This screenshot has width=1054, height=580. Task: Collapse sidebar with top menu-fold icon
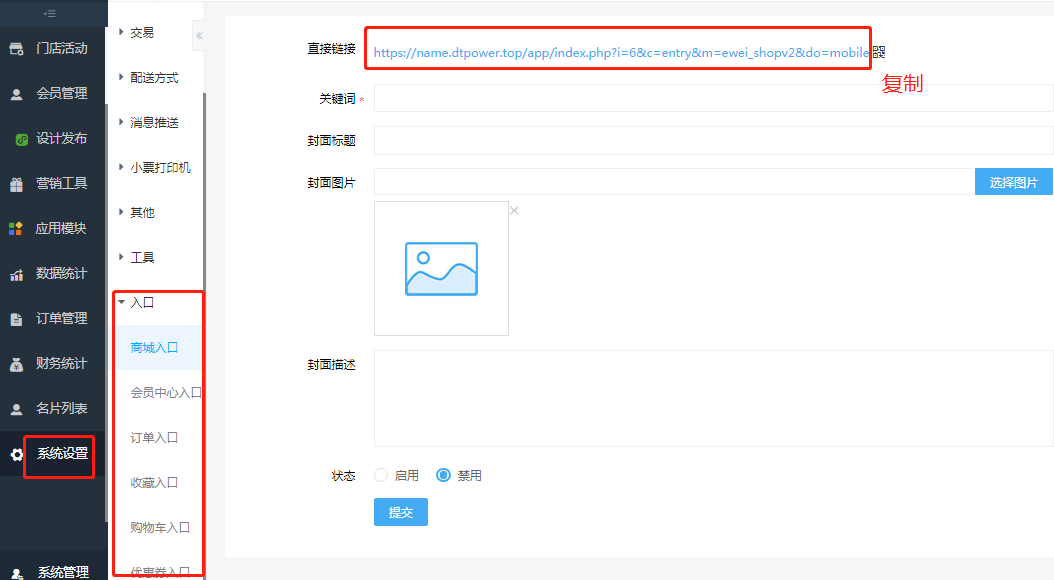click(49, 13)
